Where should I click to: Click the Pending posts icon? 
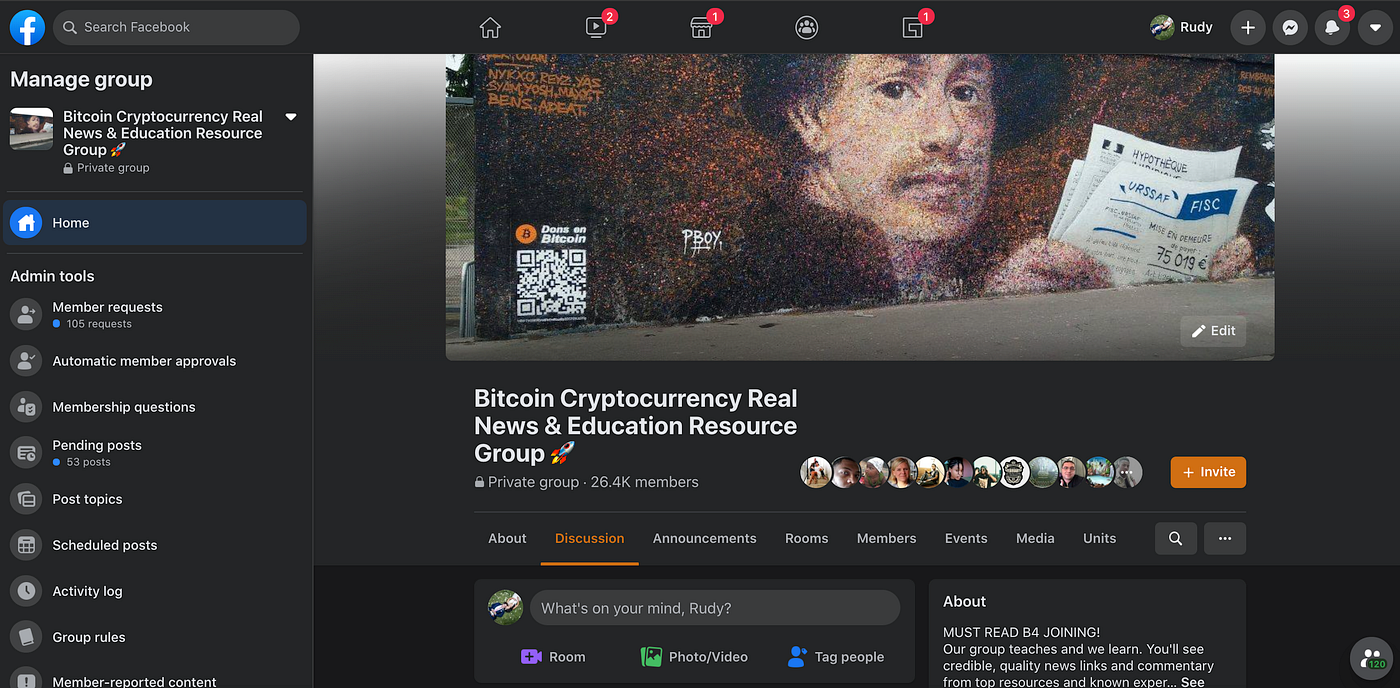[x=26, y=452]
